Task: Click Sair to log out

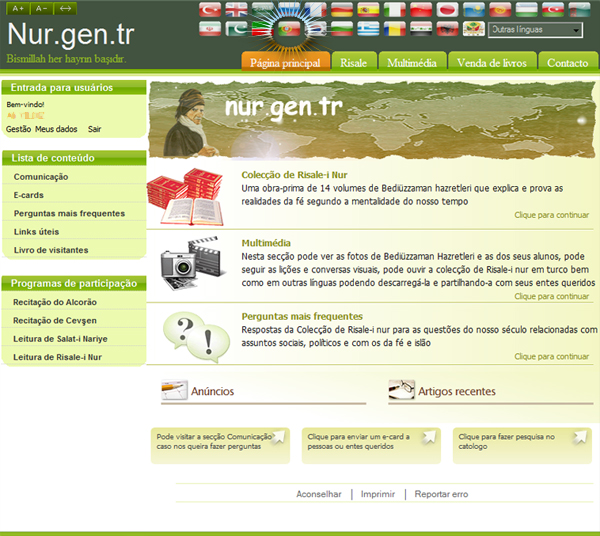Action: coord(94,129)
